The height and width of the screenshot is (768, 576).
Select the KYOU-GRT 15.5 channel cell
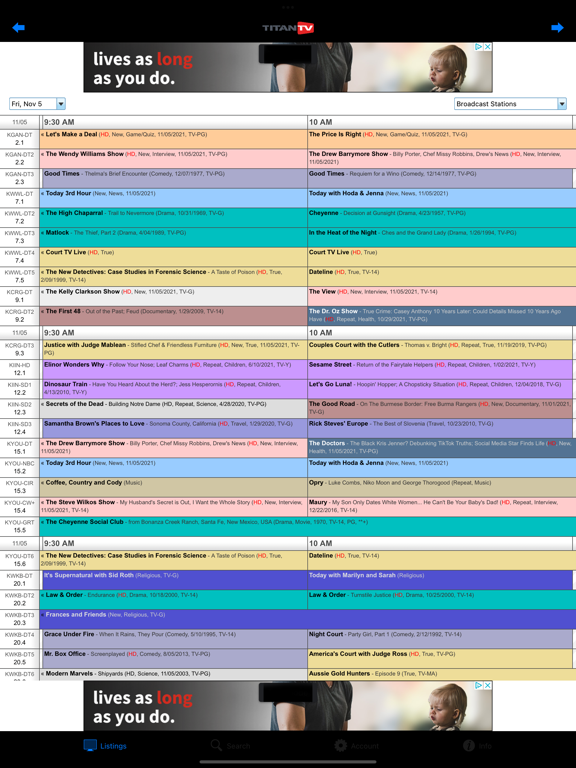[20, 526]
